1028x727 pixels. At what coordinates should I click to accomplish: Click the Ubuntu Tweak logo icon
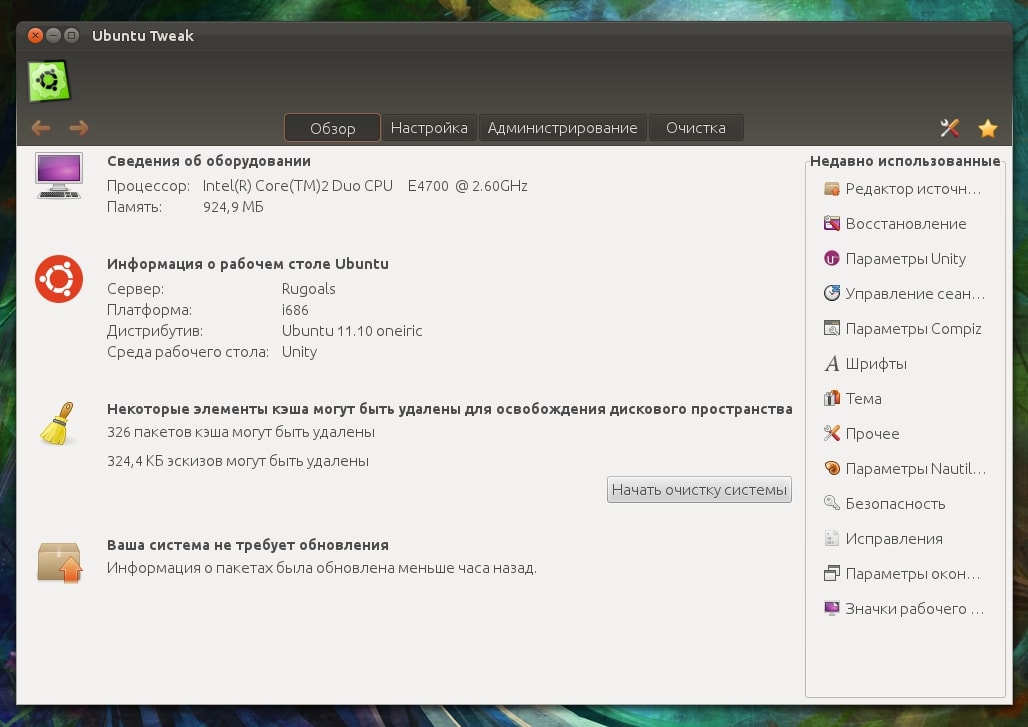pos(49,81)
